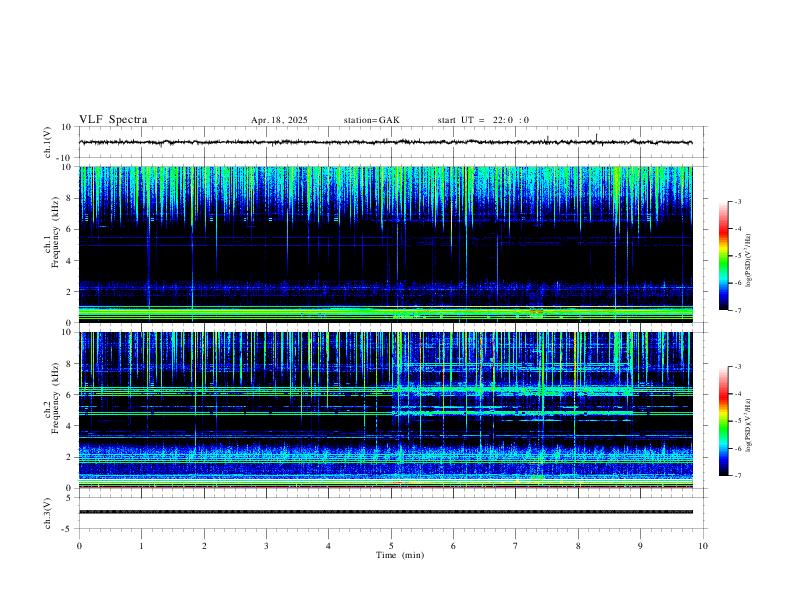Viewport: 792px width, 612px height.
Task: Click the time axis tick label "9"
Action: [641, 546]
